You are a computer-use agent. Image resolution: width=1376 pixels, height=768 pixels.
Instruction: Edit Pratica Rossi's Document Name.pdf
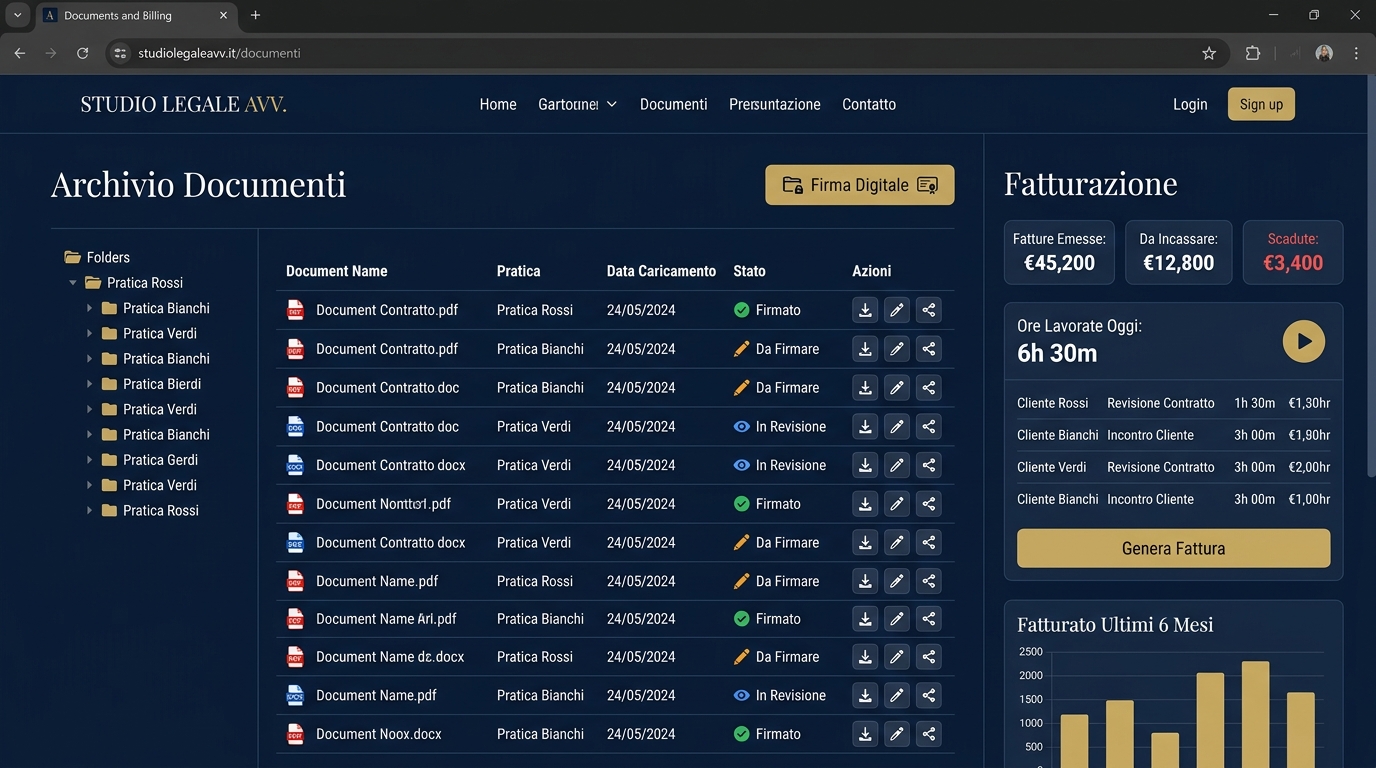click(x=897, y=581)
